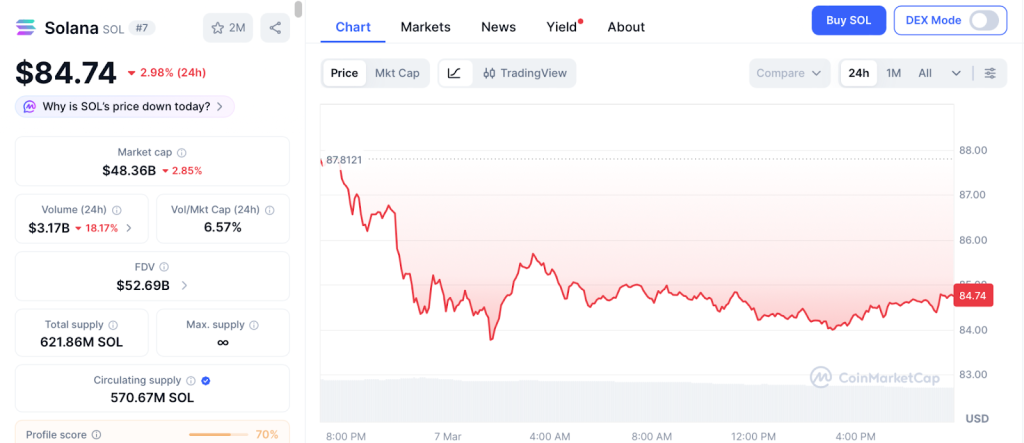1024x443 pixels.
Task: Click the FDV info icon
Action: point(164,267)
